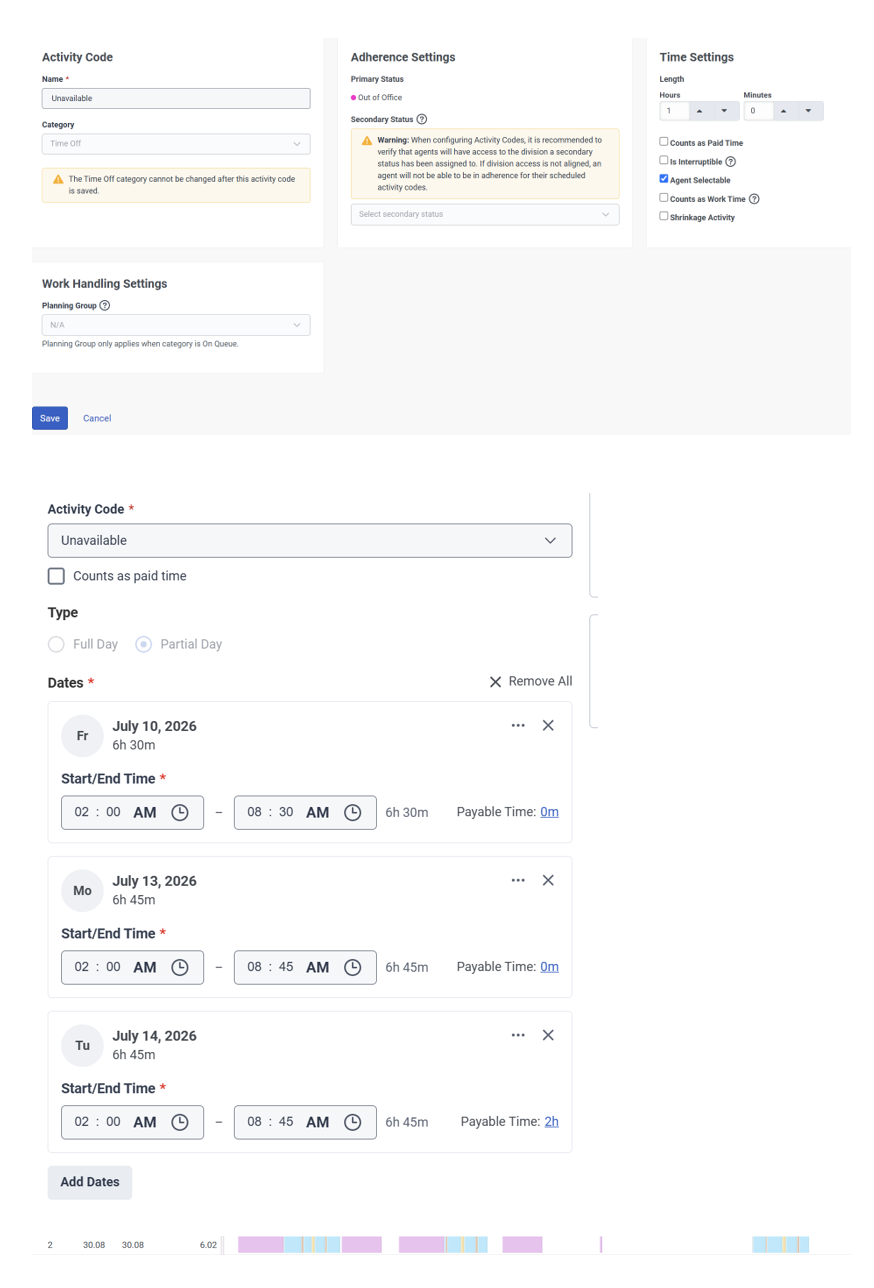874x1288 pixels.
Task: Open help icon next to Secondary Status
Action: (x=422, y=119)
